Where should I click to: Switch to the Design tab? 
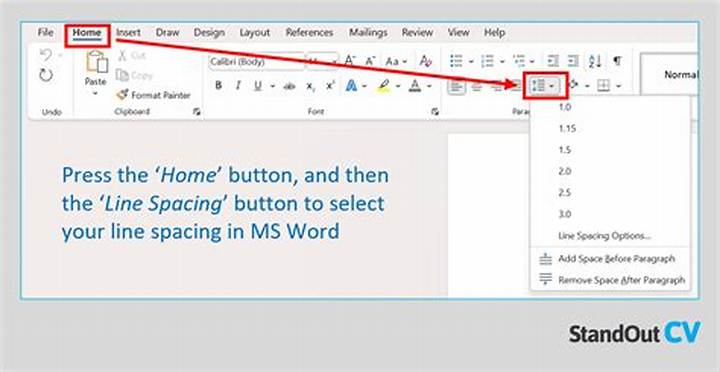click(x=209, y=33)
